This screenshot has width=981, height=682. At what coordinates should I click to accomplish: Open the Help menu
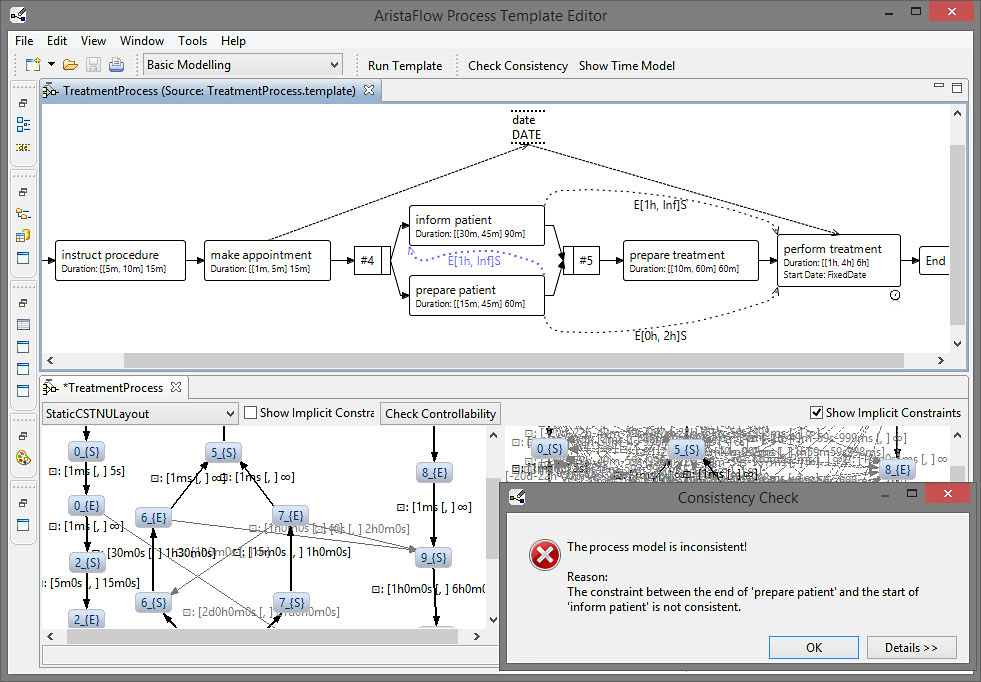233,41
